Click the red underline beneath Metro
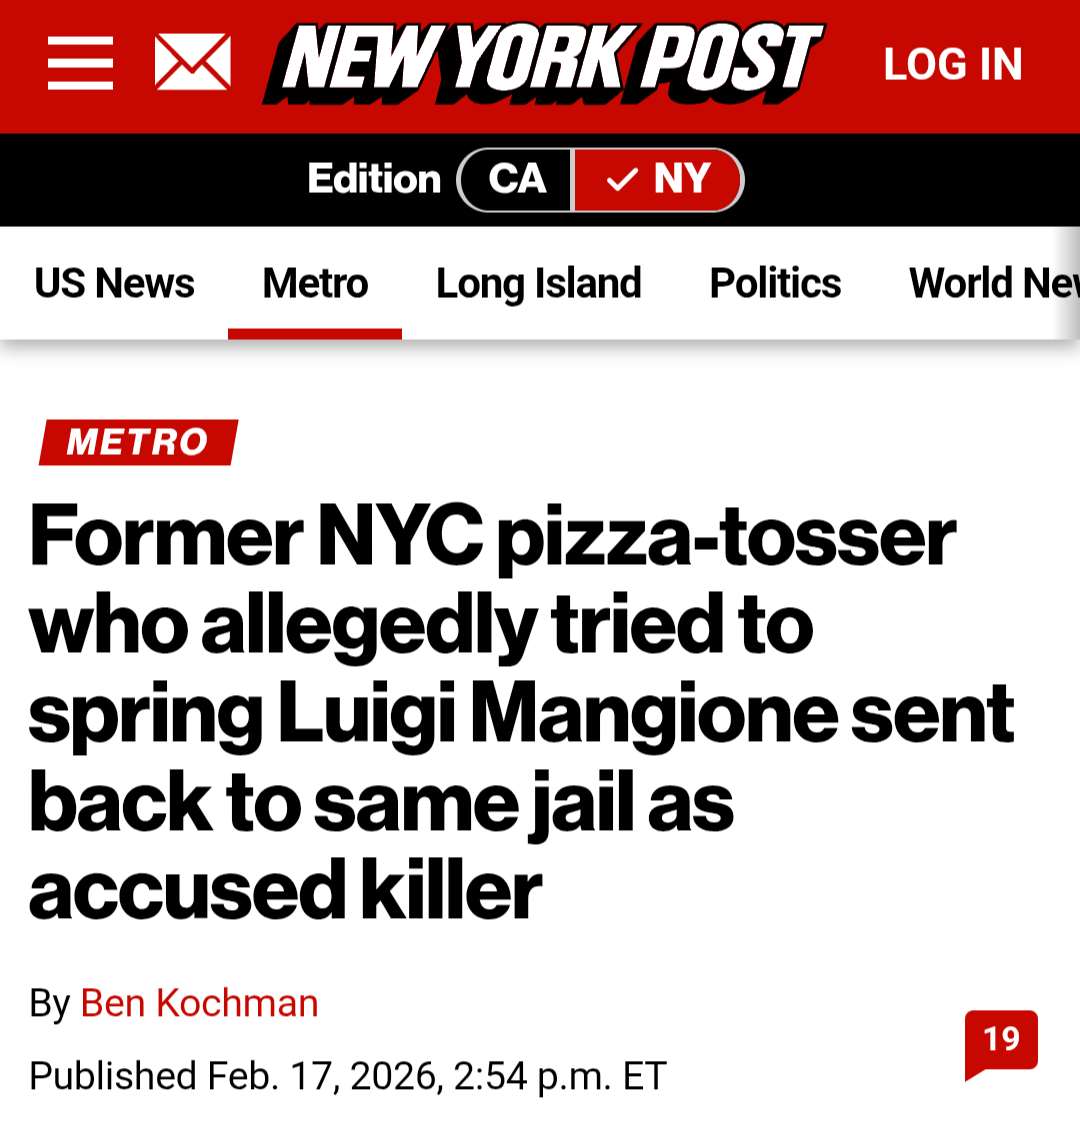1080x1125 pixels. [315, 334]
